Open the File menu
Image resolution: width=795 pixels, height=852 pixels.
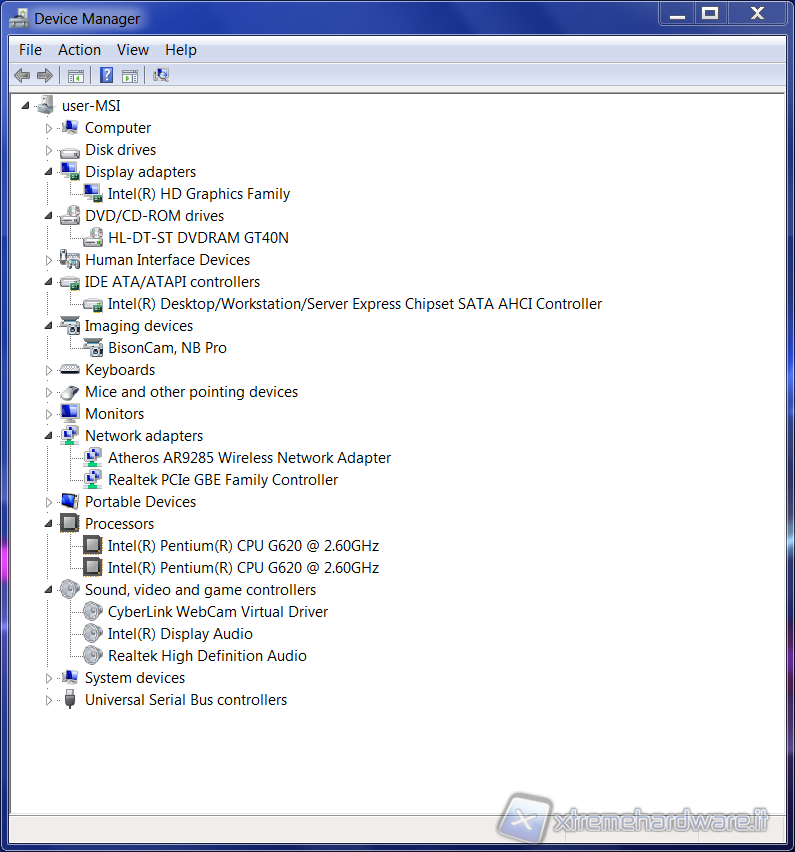pos(30,50)
